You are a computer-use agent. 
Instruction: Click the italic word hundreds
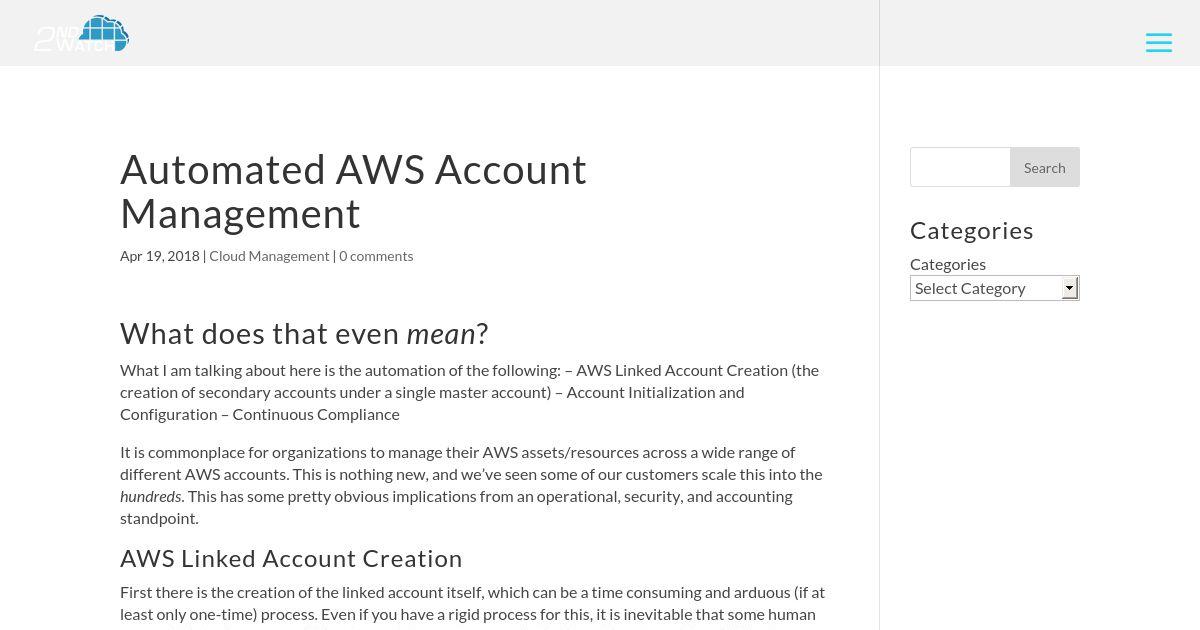click(x=151, y=496)
